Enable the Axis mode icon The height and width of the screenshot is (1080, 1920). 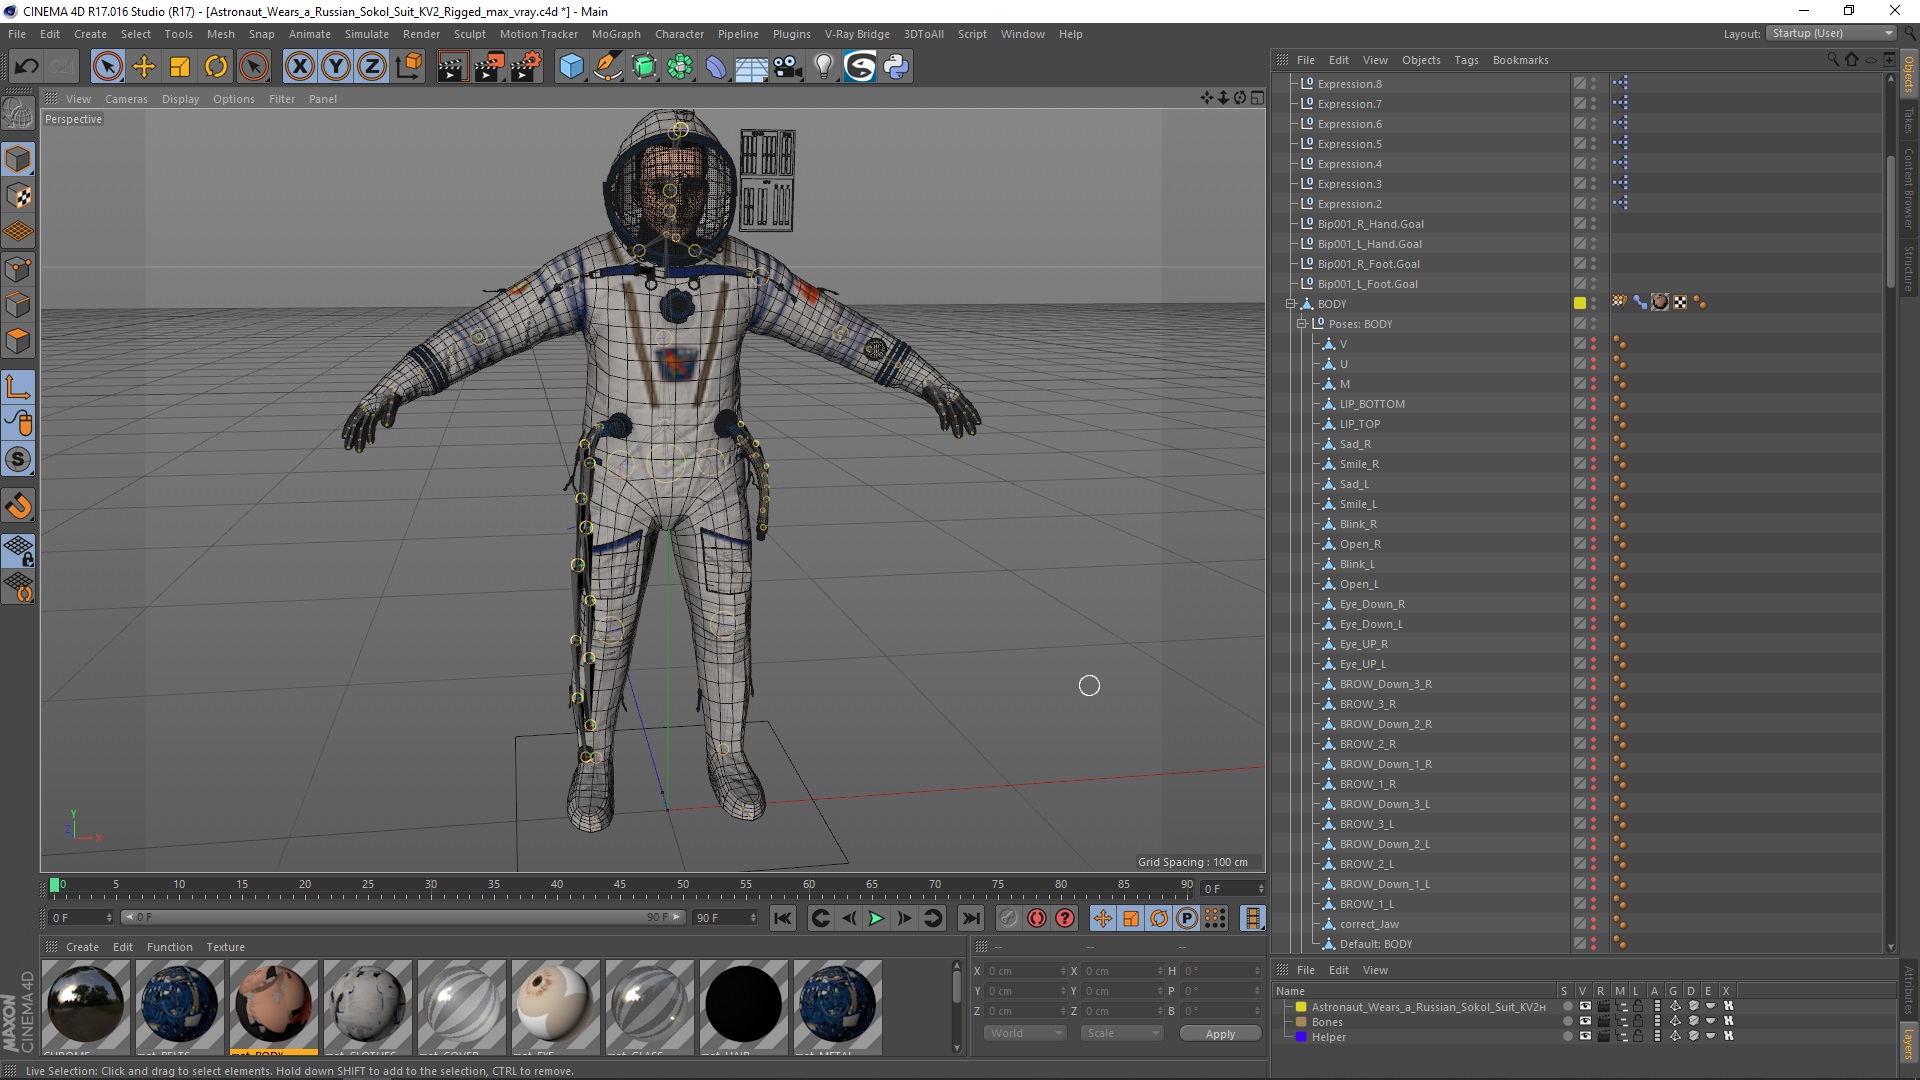(x=18, y=387)
